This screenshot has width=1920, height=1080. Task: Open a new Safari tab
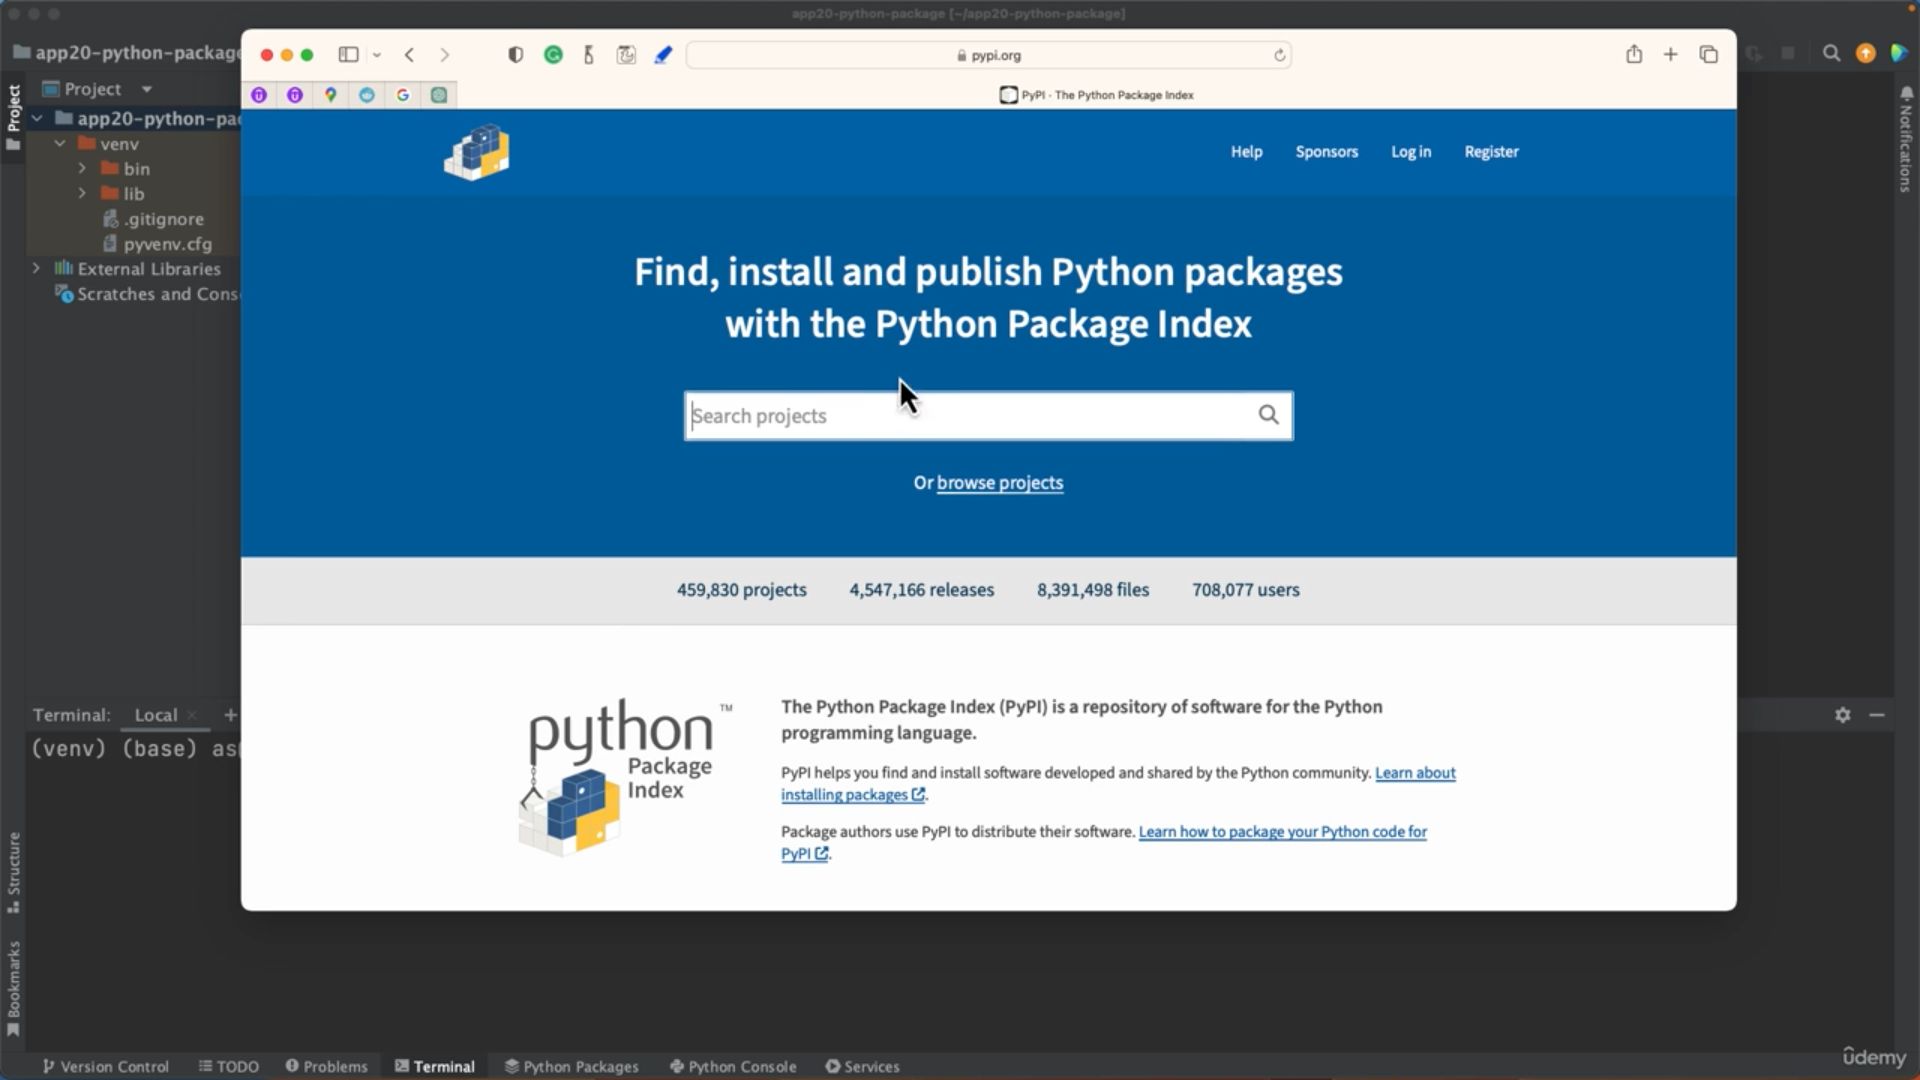point(1670,54)
